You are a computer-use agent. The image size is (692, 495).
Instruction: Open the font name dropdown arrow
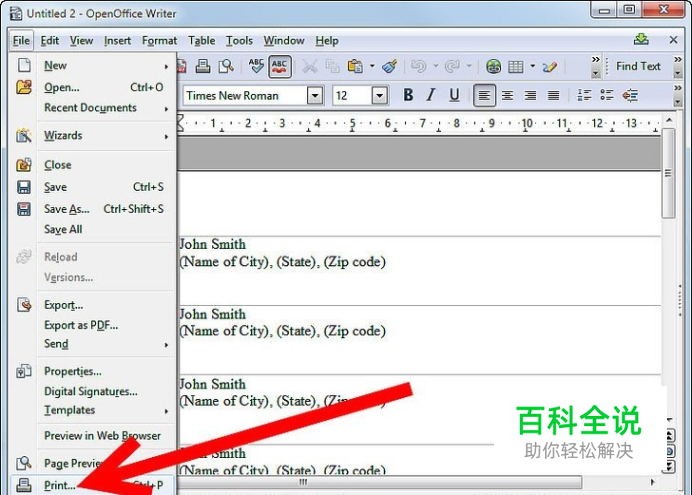tap(315, 95)
